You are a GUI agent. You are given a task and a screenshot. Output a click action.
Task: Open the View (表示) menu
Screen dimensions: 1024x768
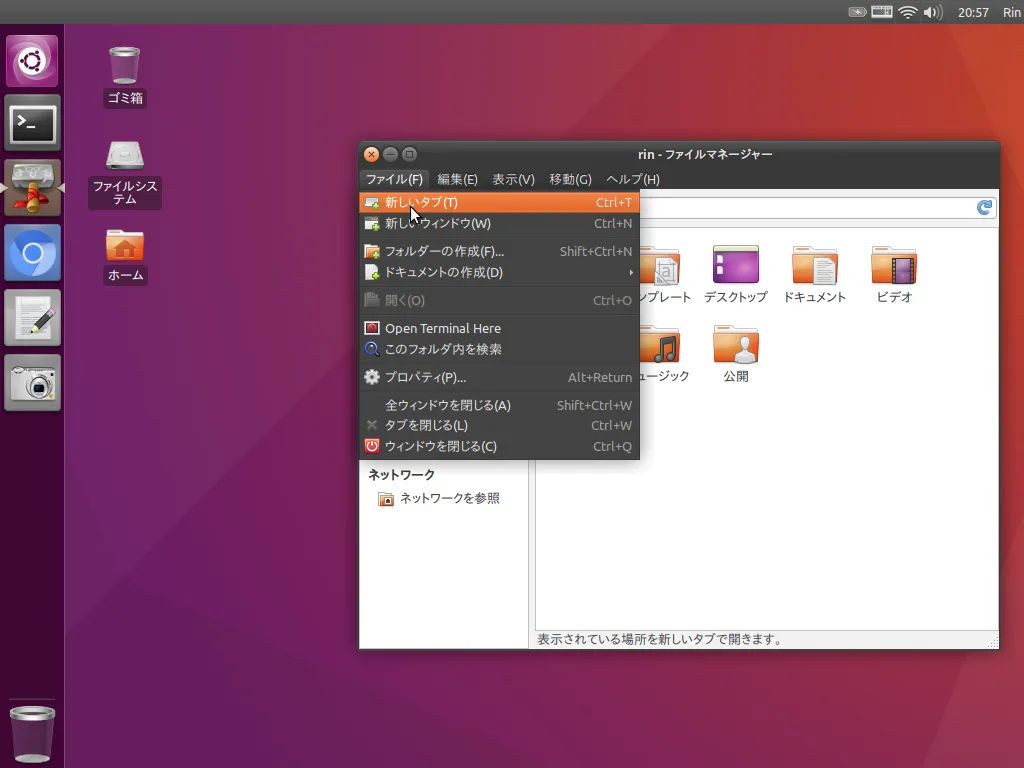click(513, 180)
